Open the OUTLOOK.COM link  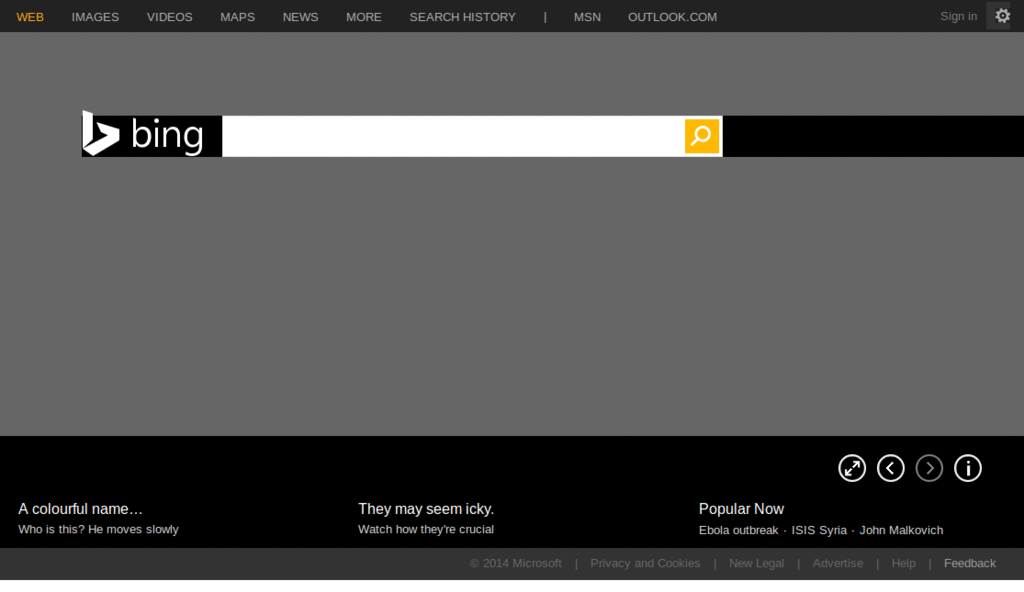pyautogui.click(x=672, y=17)
